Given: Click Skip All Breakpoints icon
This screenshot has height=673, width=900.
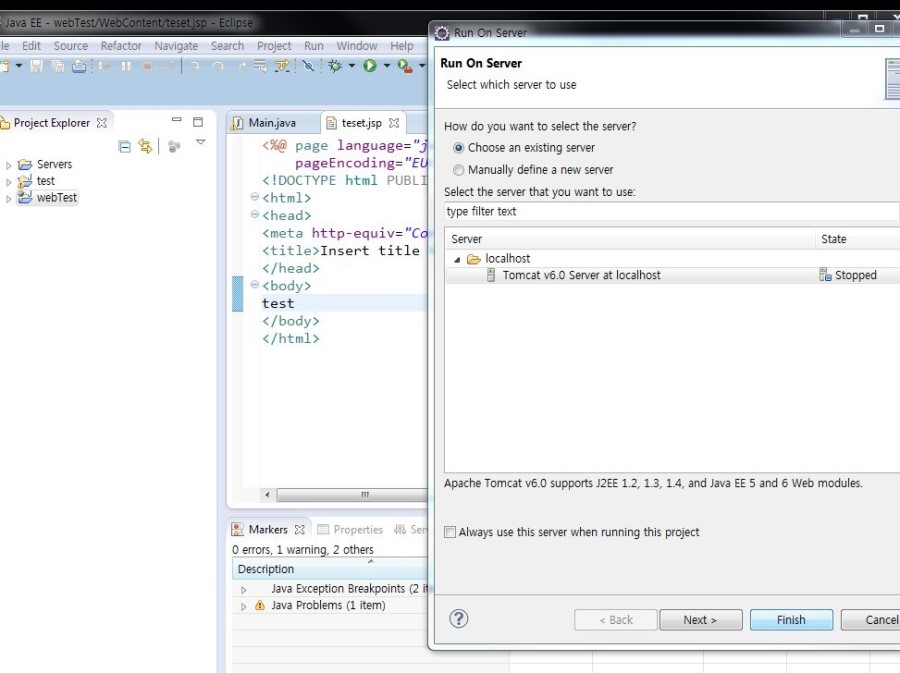Looking at the screenshot, I should (308, 66).
